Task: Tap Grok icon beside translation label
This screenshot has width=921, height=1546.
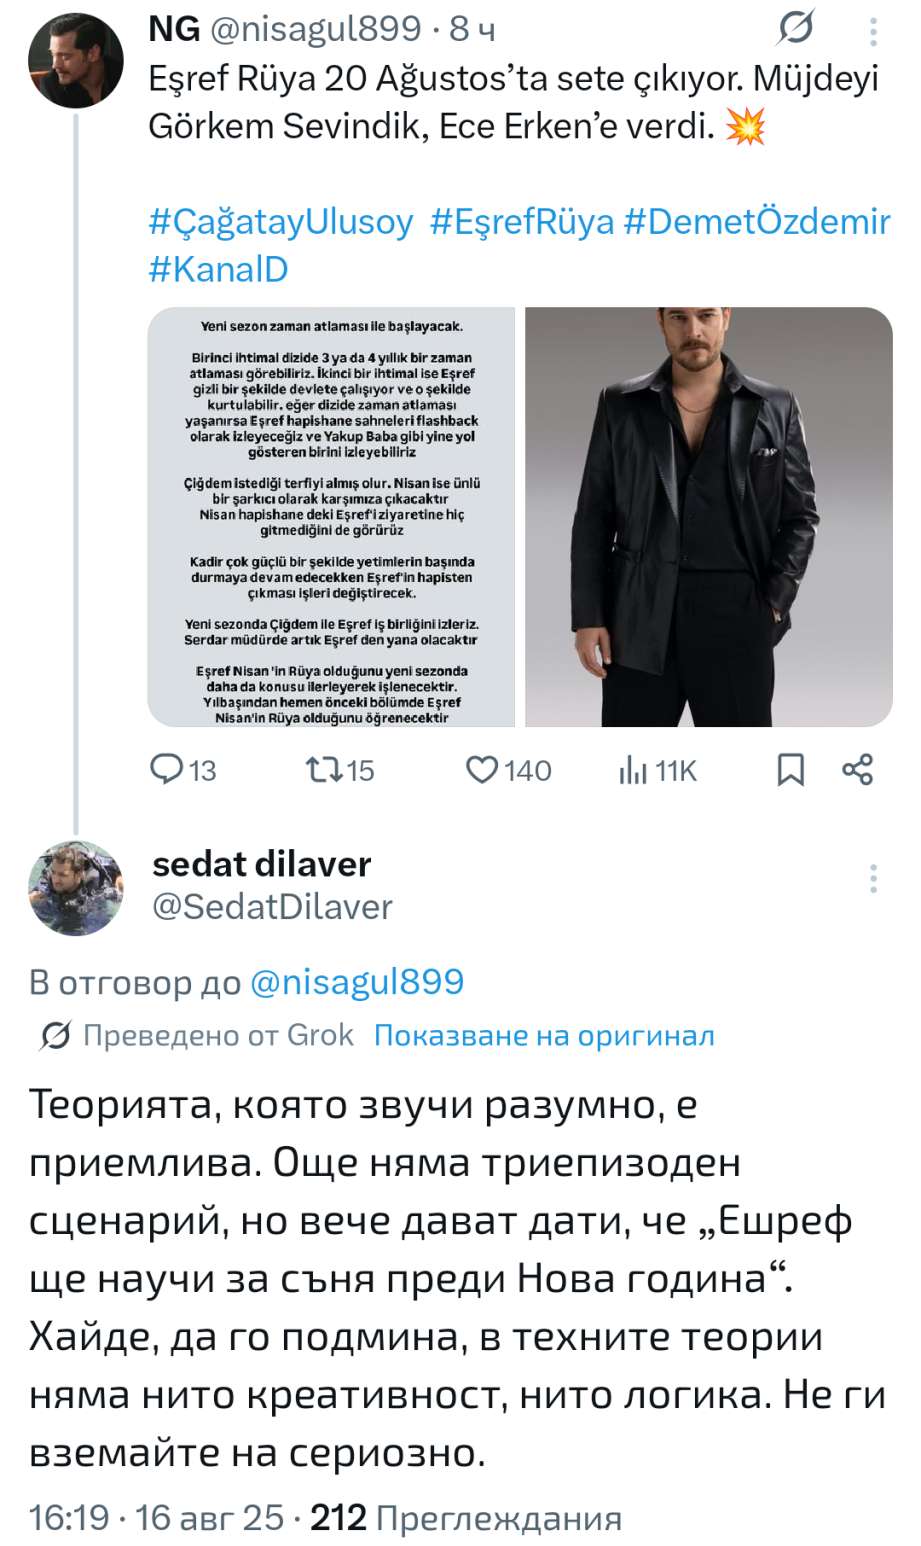Action: click(56, 1037)
